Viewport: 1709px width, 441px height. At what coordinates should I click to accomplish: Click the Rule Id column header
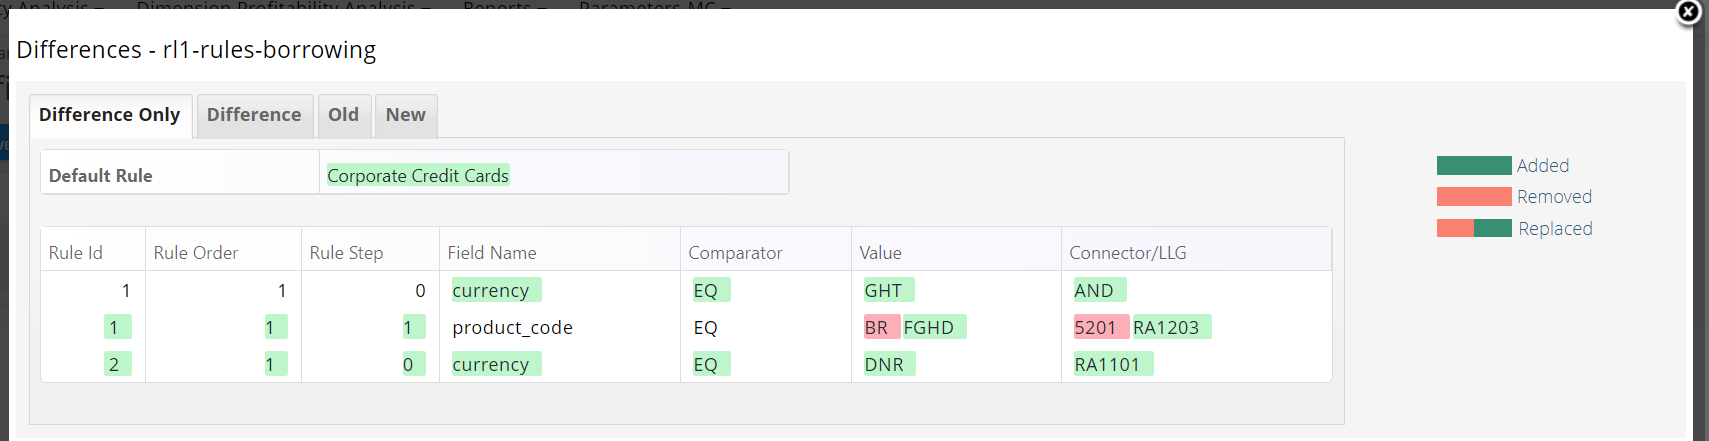[76, 253]
